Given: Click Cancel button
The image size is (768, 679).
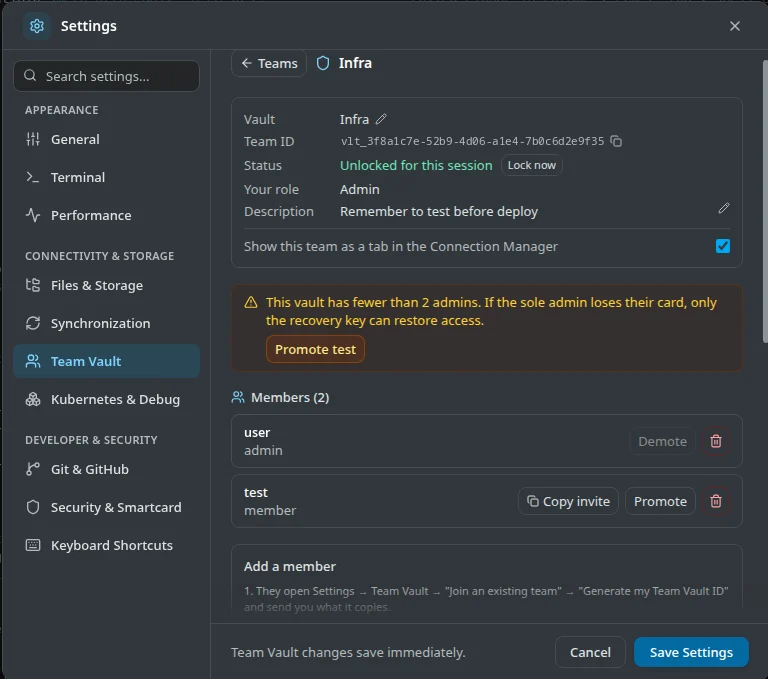Looking at the screenshot, I should [590, 652].
